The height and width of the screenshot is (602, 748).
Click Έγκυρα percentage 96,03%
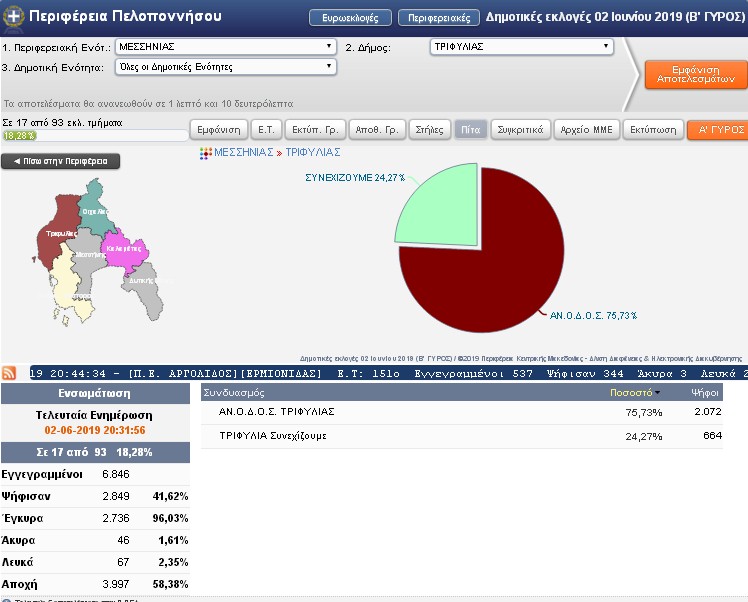click(x=170, y=519)
